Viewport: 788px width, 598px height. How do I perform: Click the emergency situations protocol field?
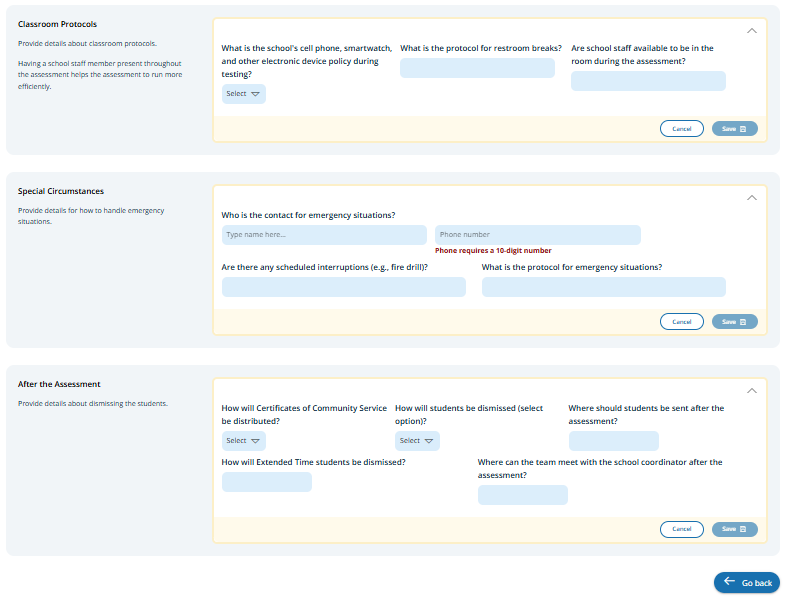tap(603, 287)
